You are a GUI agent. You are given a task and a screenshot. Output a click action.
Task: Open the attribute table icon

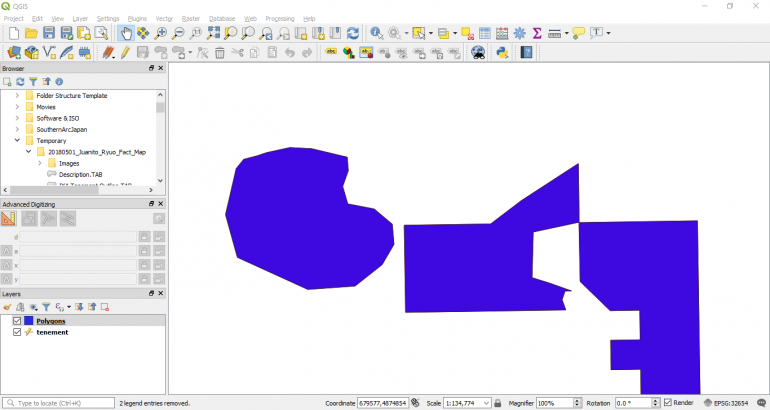485,33
